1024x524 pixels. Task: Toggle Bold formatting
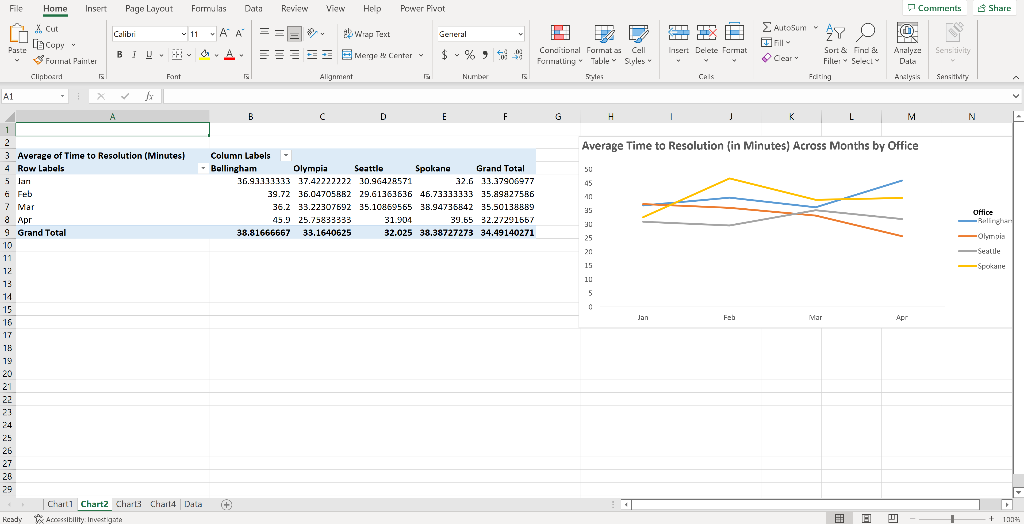point(120,55)
